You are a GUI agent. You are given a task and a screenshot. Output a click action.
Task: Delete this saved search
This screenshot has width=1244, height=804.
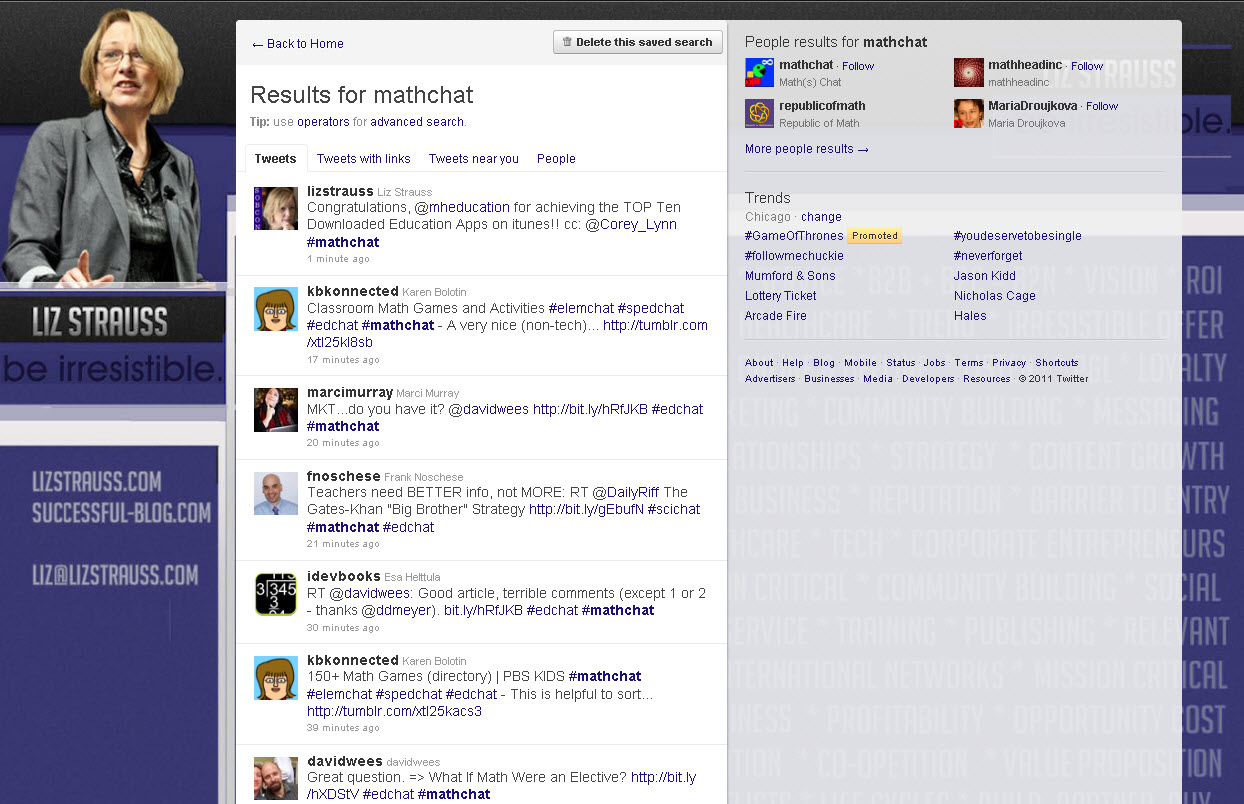point(637,42)
